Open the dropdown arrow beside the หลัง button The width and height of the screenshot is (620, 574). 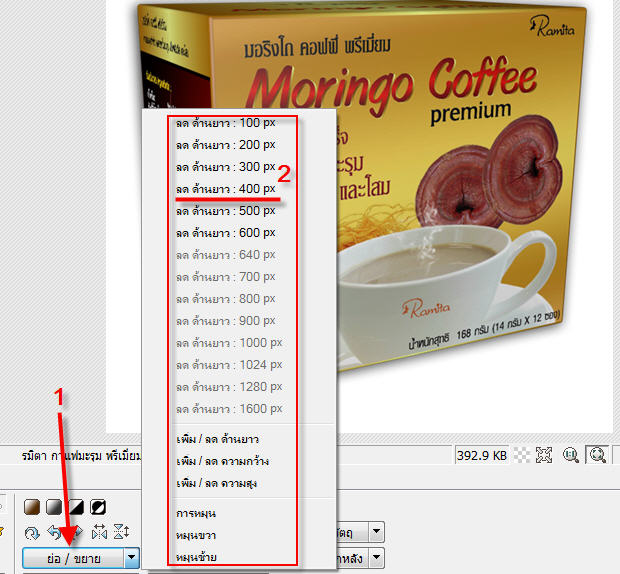pos(377,558)
